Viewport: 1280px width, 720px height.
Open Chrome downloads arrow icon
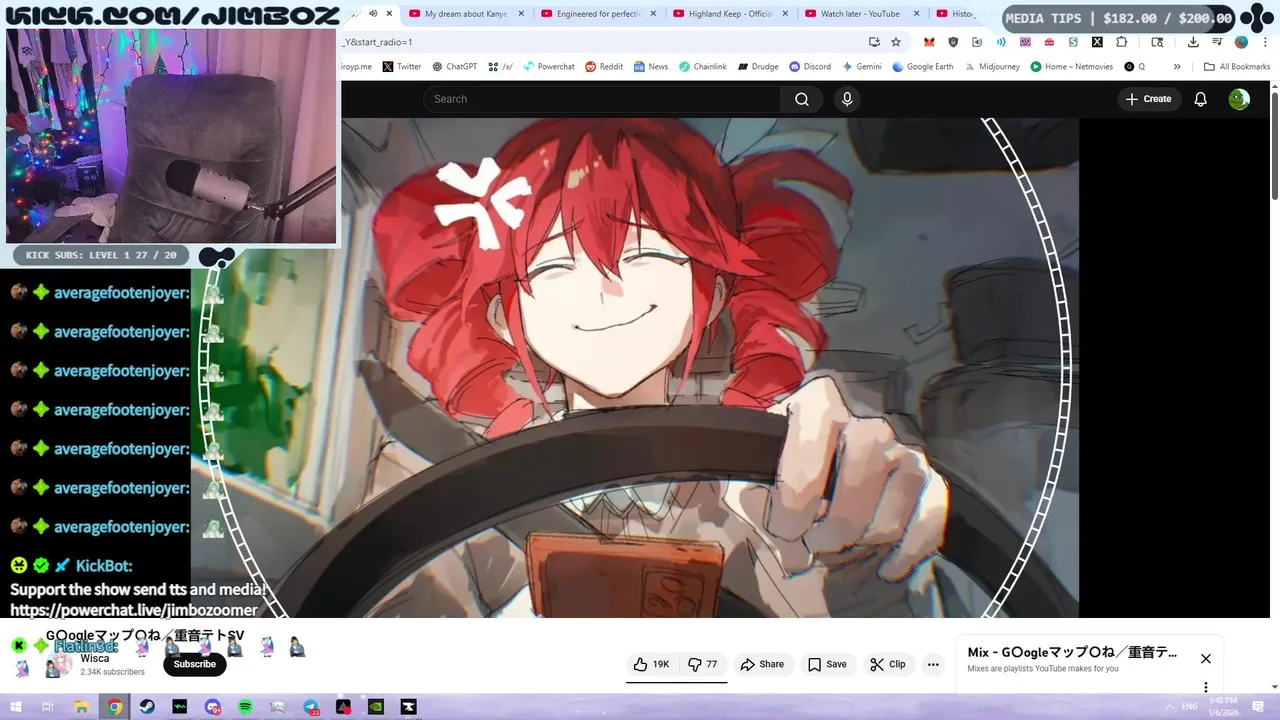point(1193,42)
